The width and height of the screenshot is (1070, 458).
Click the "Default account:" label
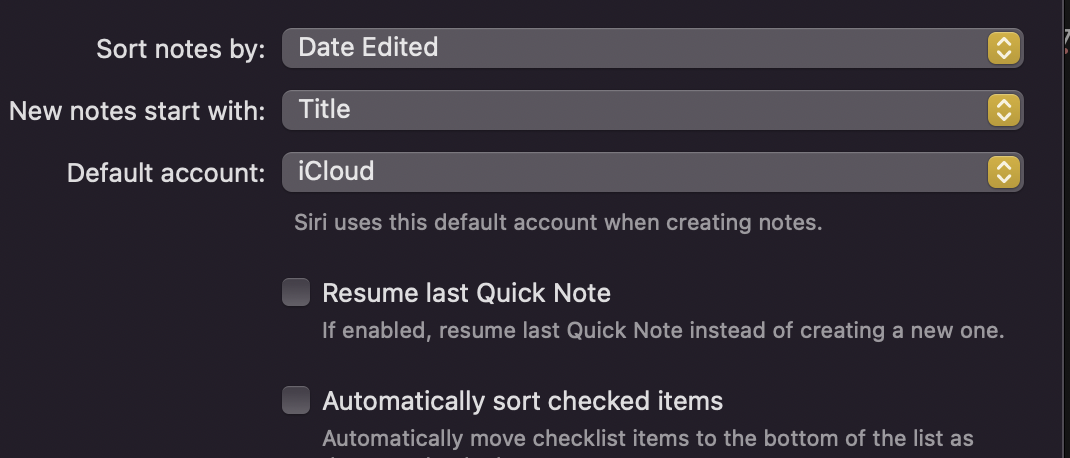click(x=166, y=173)
